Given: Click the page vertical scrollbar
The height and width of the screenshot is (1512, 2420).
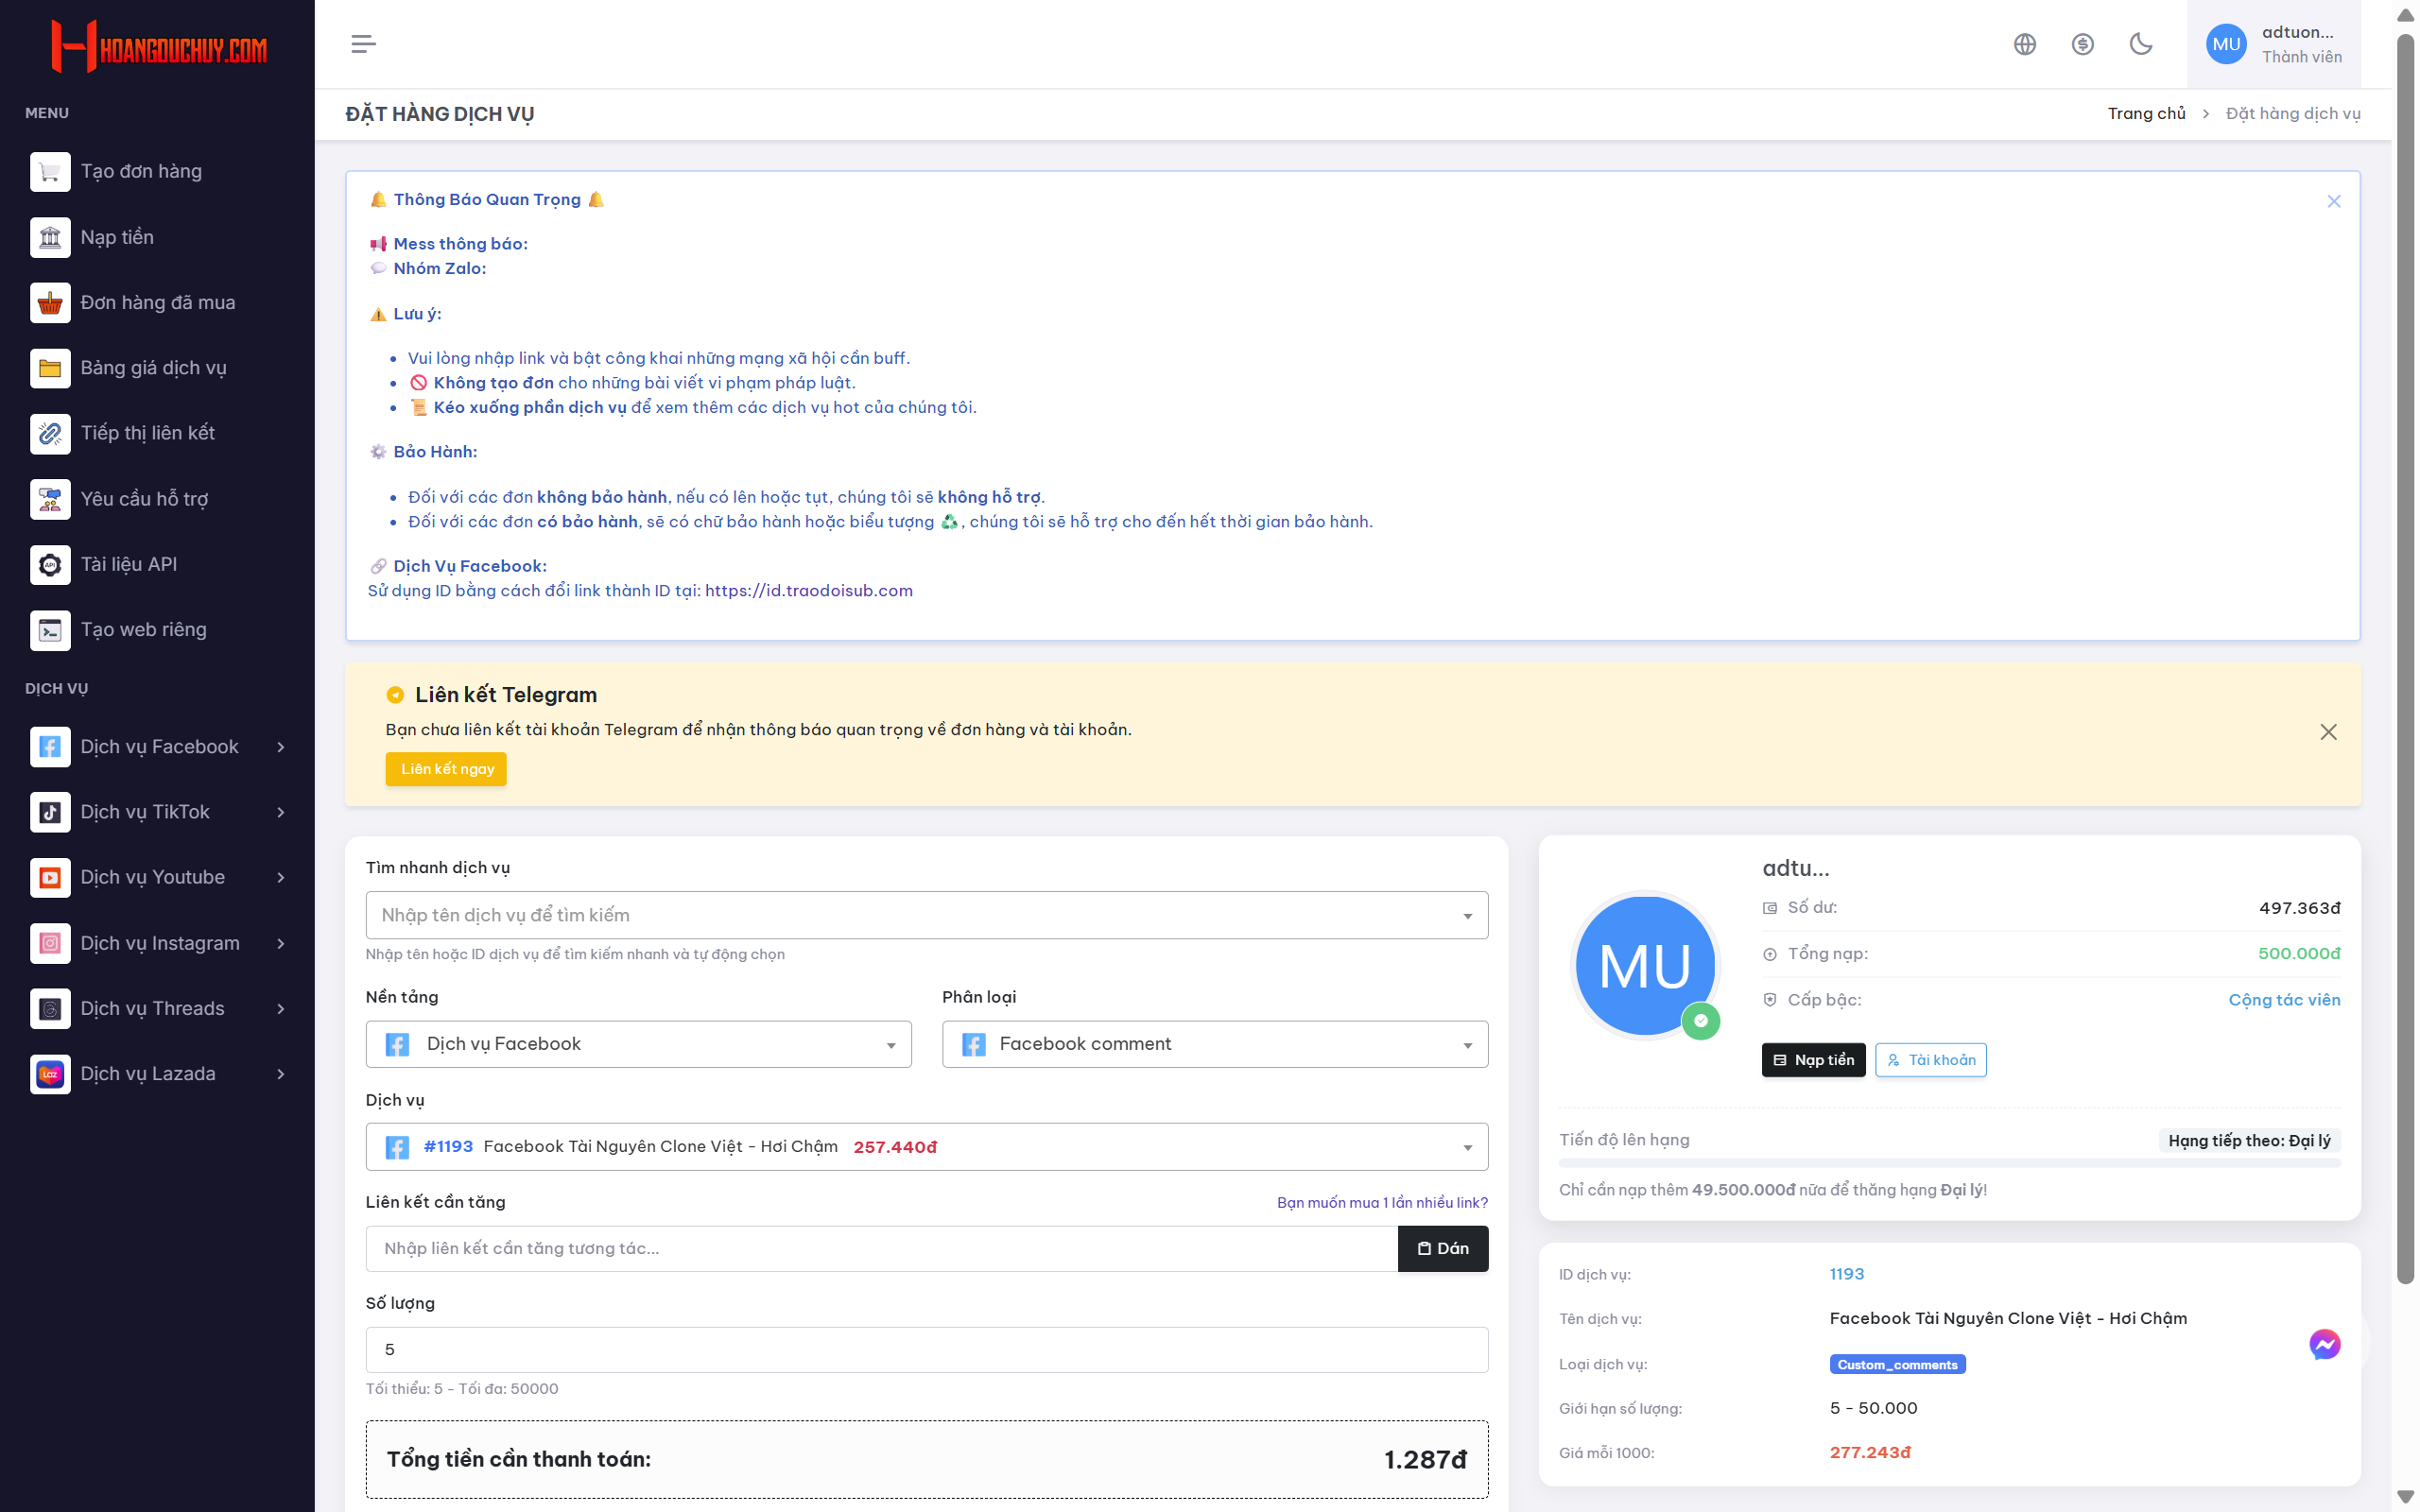Looking at the screenshot, I should point(2406,660).
